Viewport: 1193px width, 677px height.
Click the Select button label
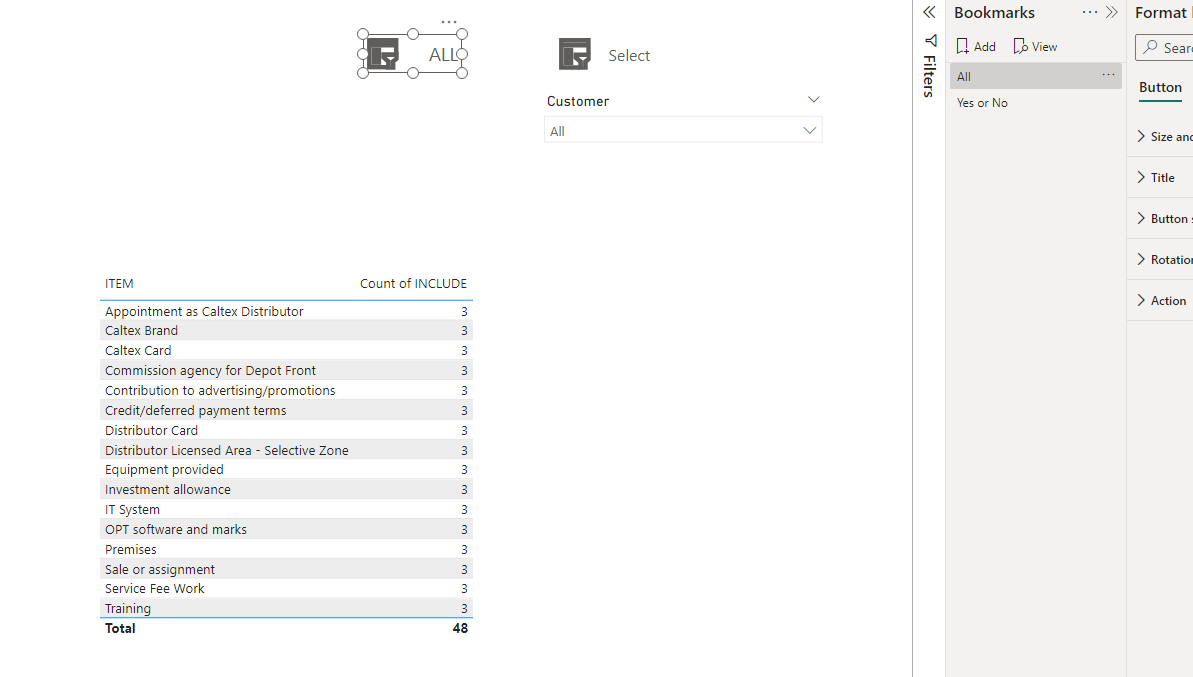(x=629, y=56)
